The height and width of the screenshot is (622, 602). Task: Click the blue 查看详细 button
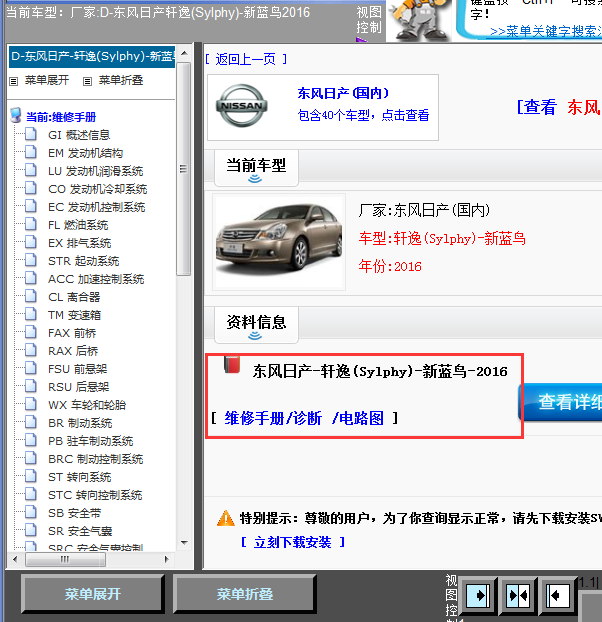click(560, 402)
